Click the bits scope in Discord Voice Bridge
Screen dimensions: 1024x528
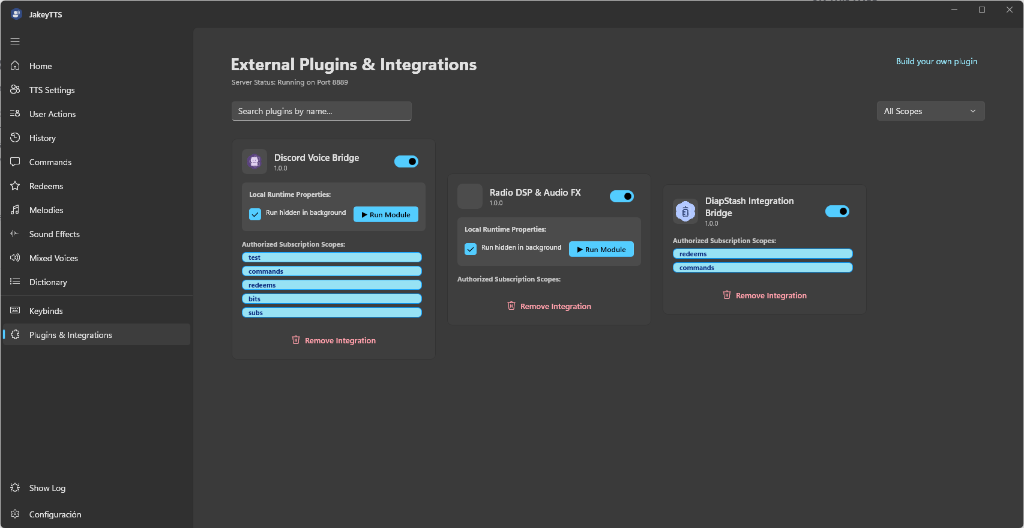tap(332, 299)
